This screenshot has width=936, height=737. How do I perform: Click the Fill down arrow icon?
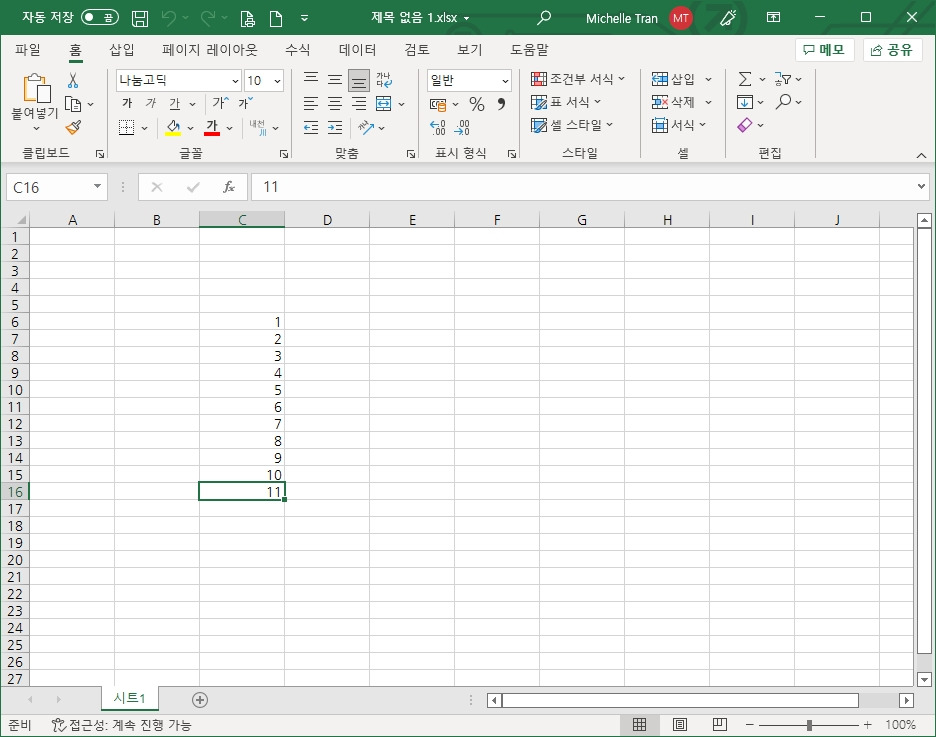coord(744,102)
